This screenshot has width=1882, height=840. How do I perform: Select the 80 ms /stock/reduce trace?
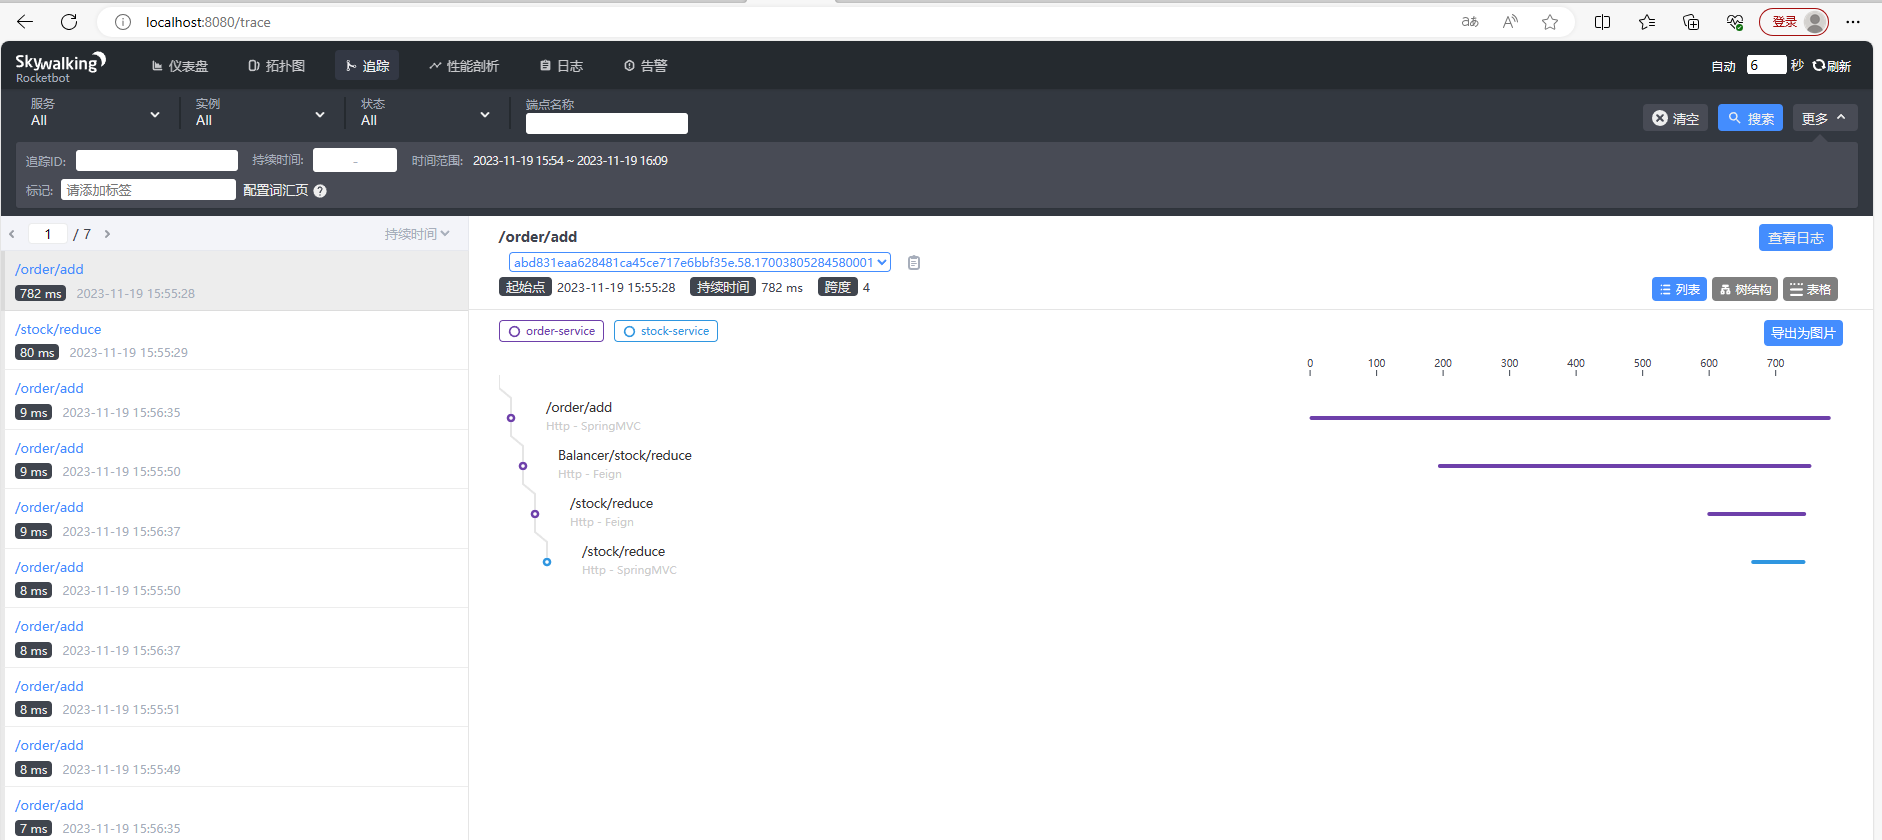[236, 340]
